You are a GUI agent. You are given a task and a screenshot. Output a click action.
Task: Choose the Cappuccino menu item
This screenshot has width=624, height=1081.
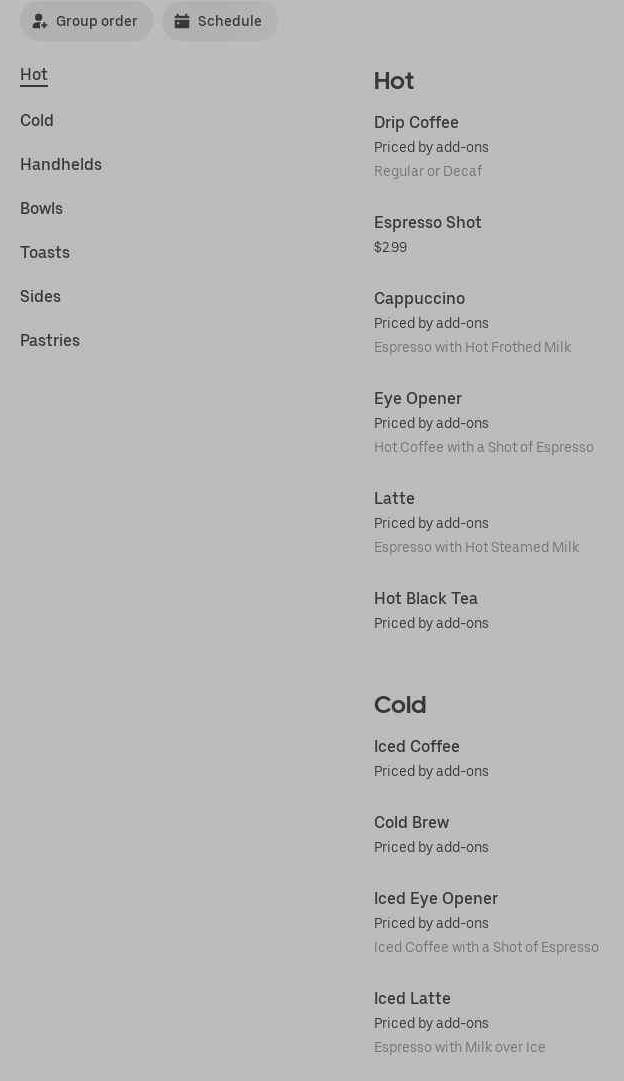click(x=419, y=299)
